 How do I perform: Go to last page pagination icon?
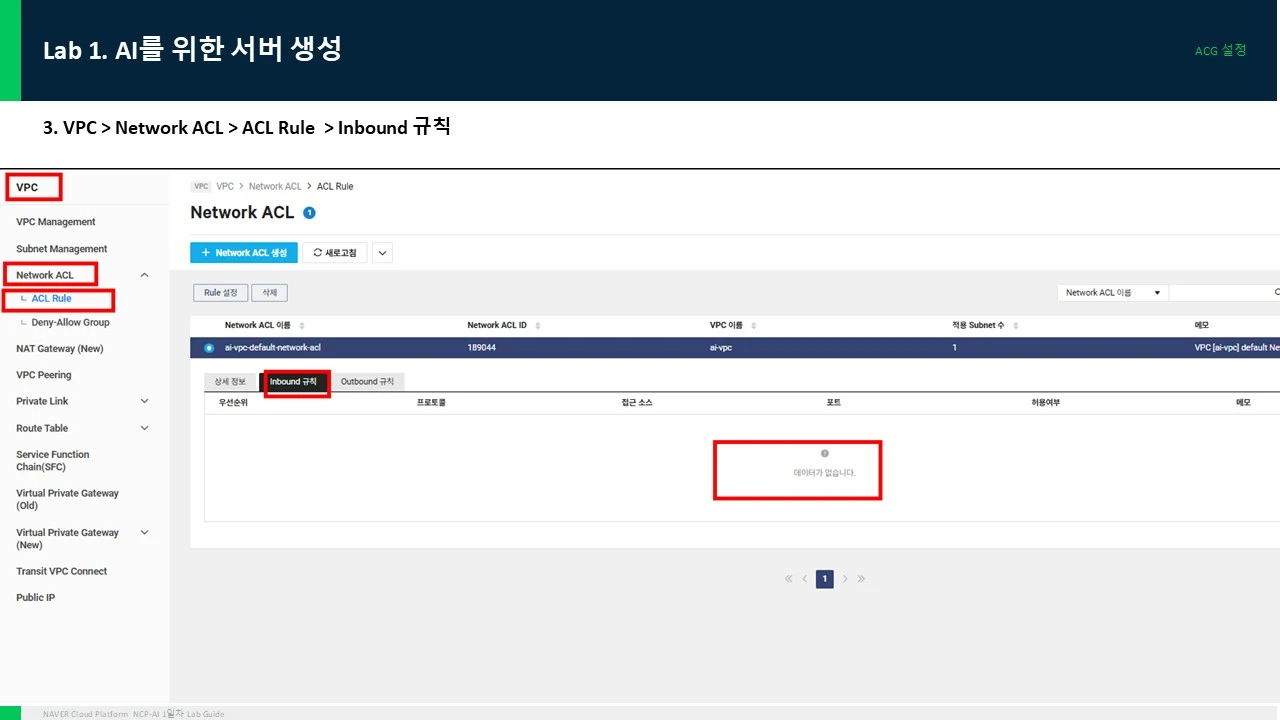click(x=861, y=579)
